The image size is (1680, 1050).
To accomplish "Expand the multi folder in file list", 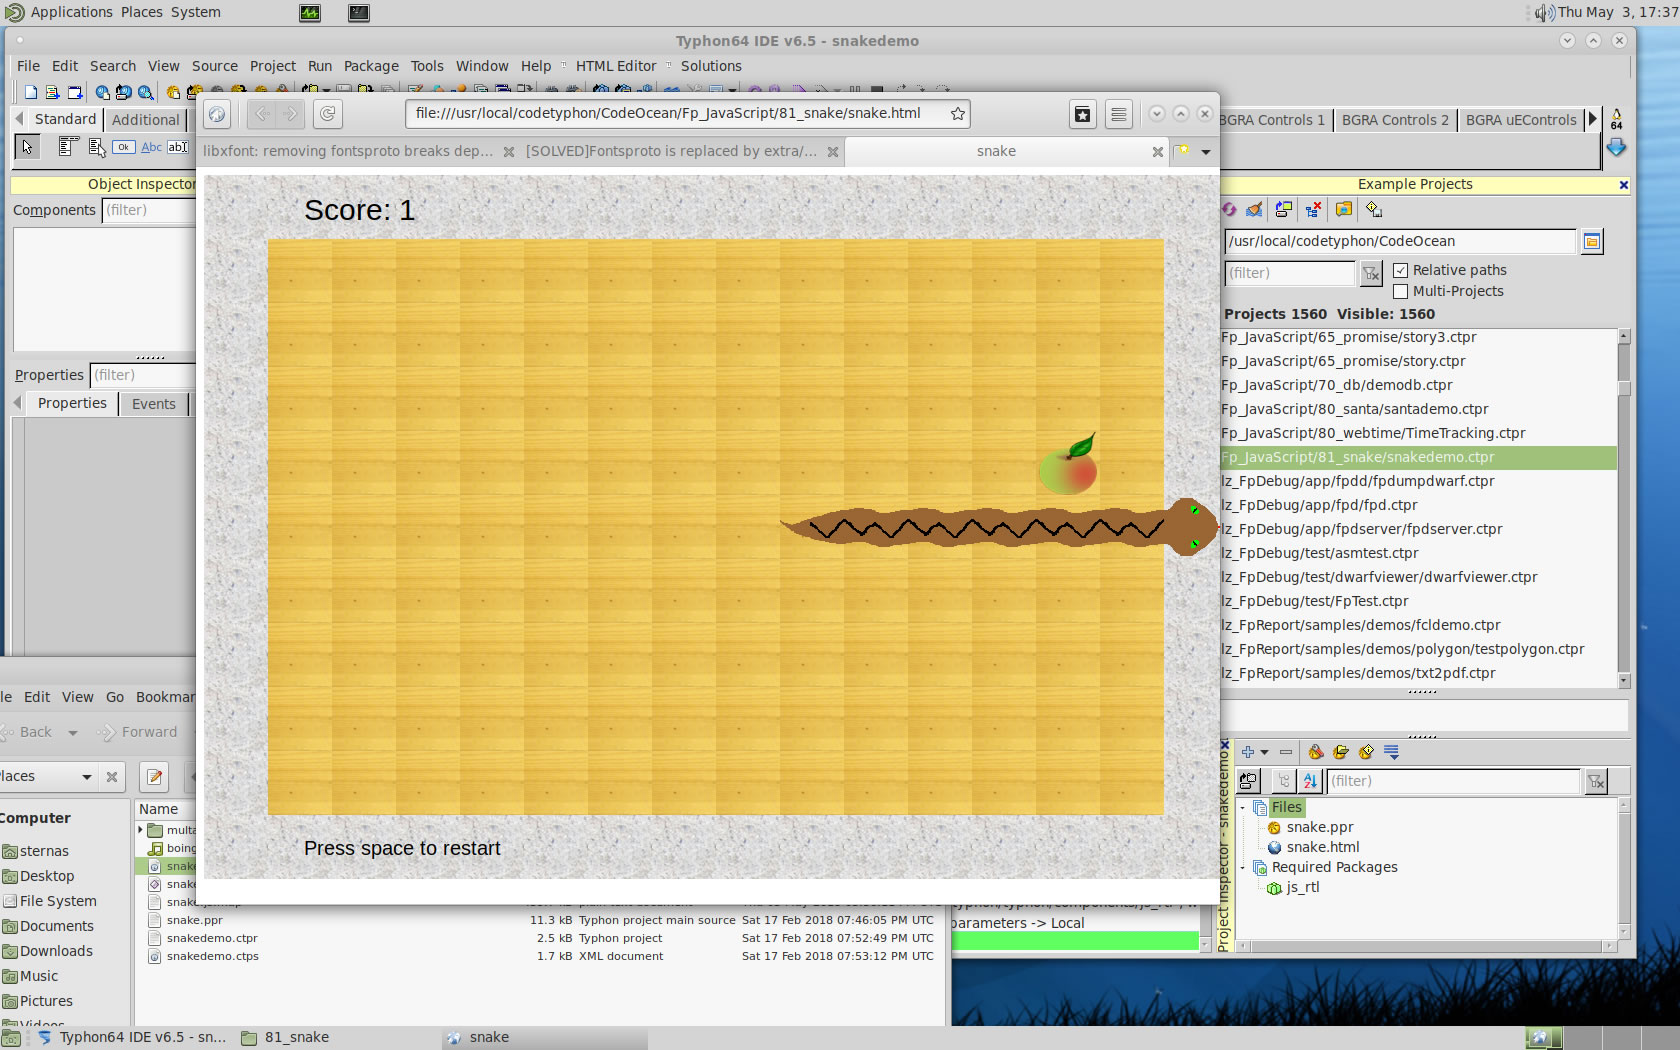I will click(140, 830).
